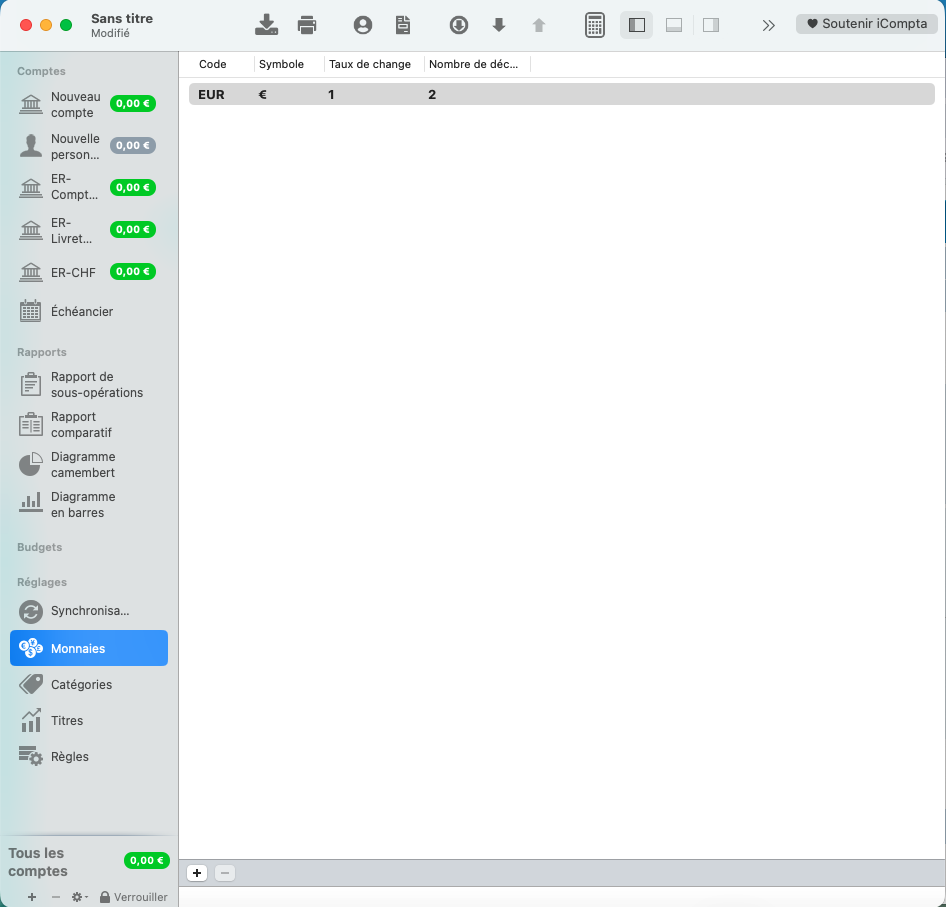Image resolution: width=946 pixels, height=907 pixels.
Task: Toggle the right sidebar panel
Action: click(711, 25)
